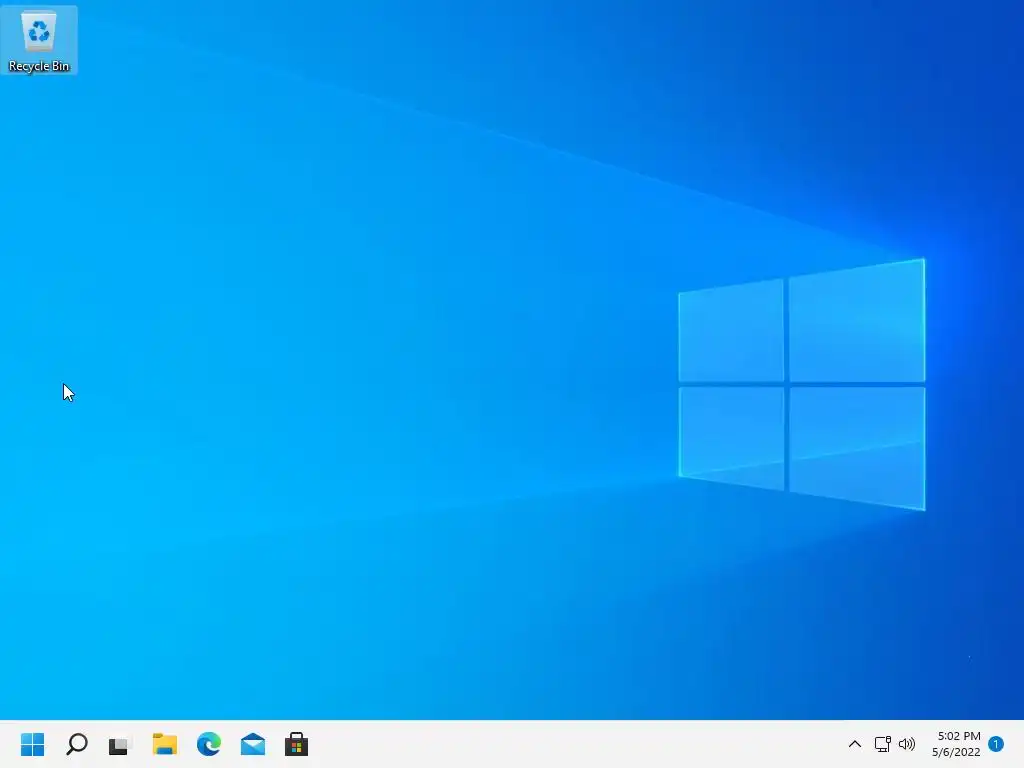Open Task View on taskbar

(120, 744)
